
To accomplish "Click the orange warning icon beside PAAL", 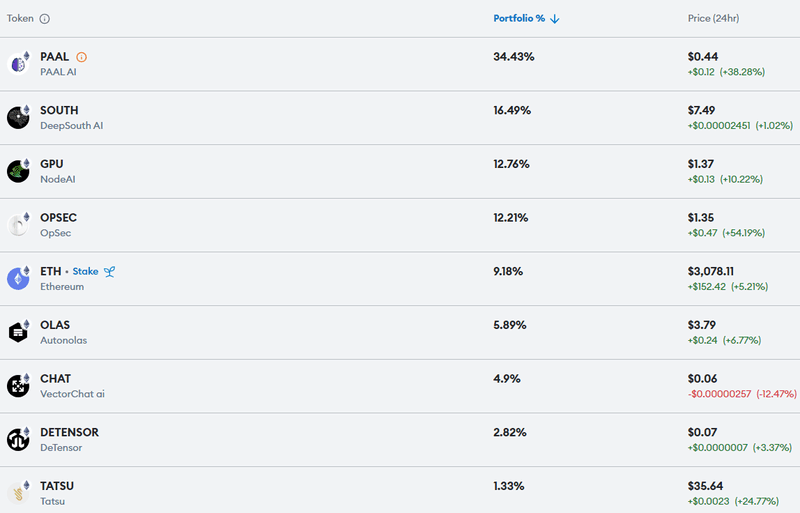I will 82,57.
